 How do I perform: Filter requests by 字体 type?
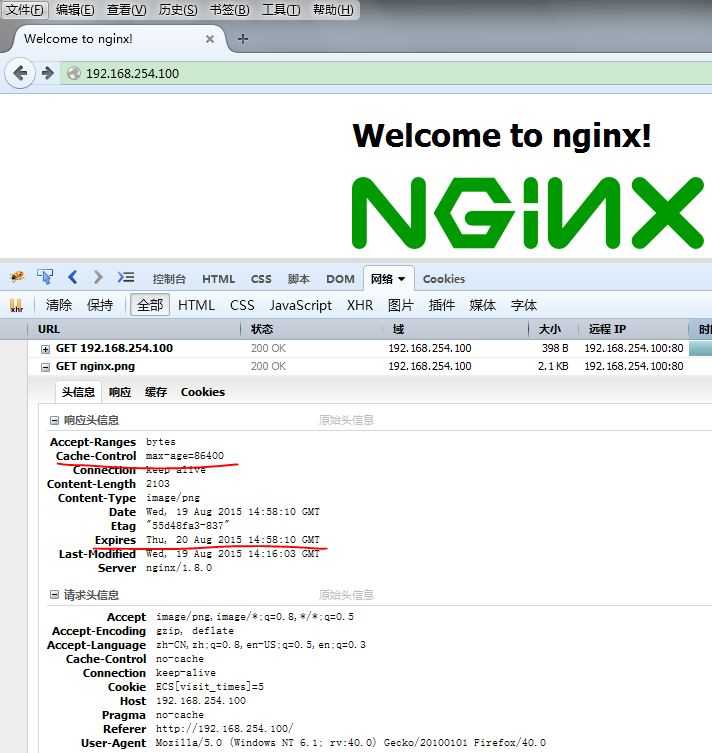tap(523, 305)
